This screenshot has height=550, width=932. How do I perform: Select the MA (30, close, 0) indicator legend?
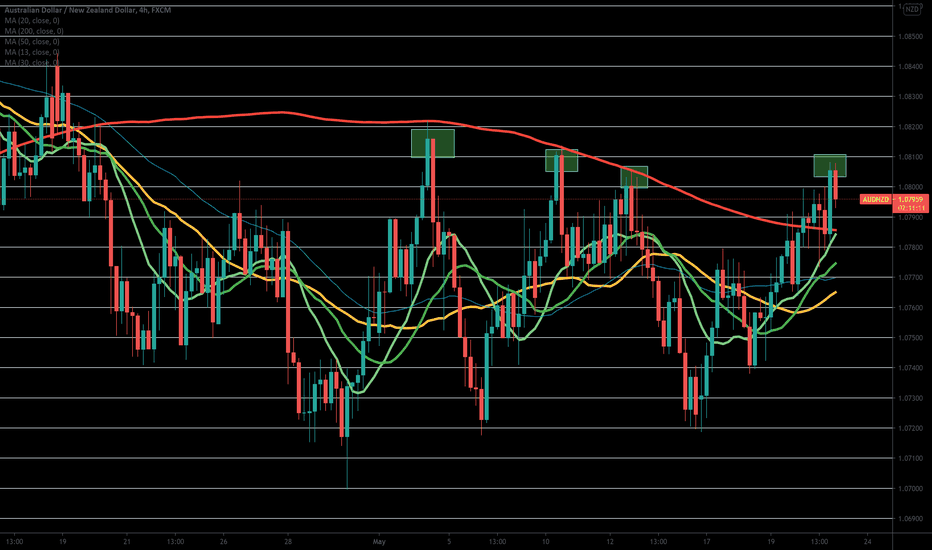coord(32,62)
